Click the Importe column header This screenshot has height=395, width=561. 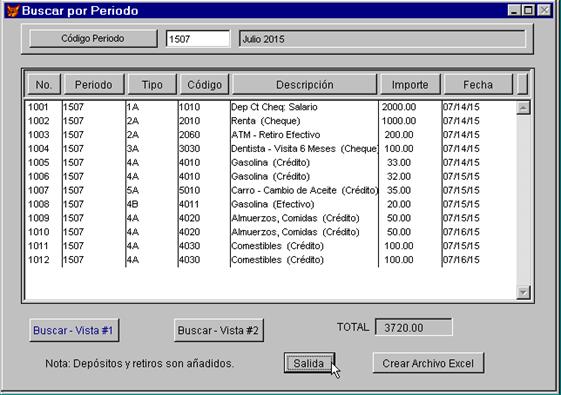[410, 84]
